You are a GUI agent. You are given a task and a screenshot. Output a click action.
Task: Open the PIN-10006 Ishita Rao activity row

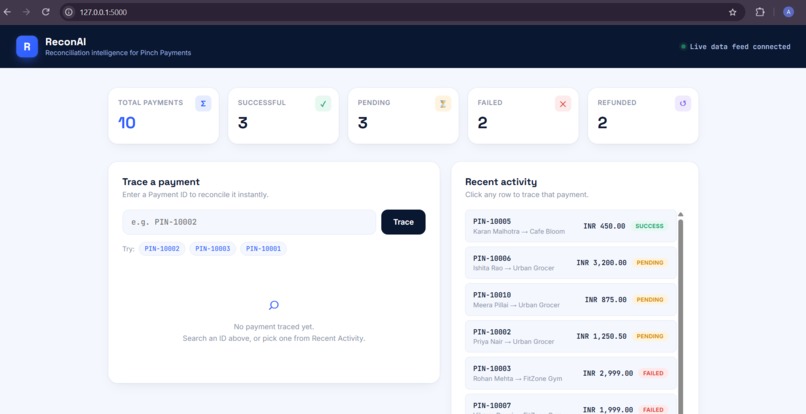pyautogui.click(x=571, y=262)
